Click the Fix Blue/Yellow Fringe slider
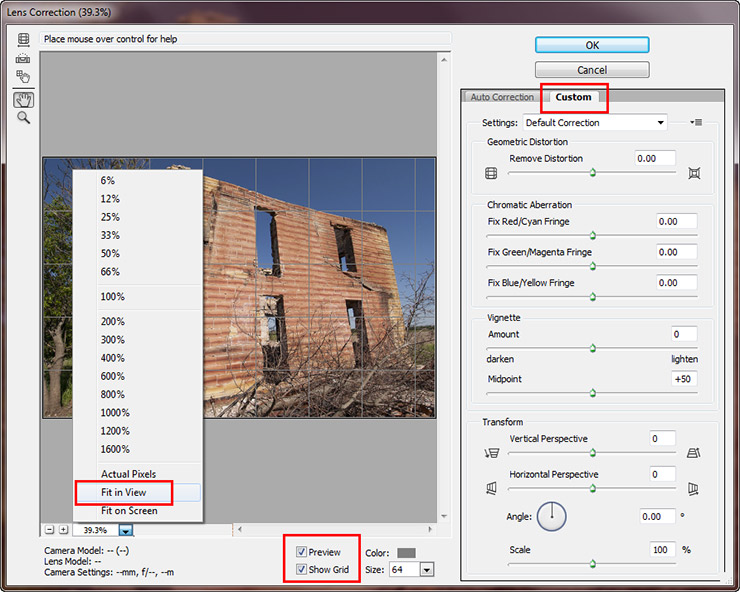The height and width of the screenshot is (592, 740). point(592,297)
